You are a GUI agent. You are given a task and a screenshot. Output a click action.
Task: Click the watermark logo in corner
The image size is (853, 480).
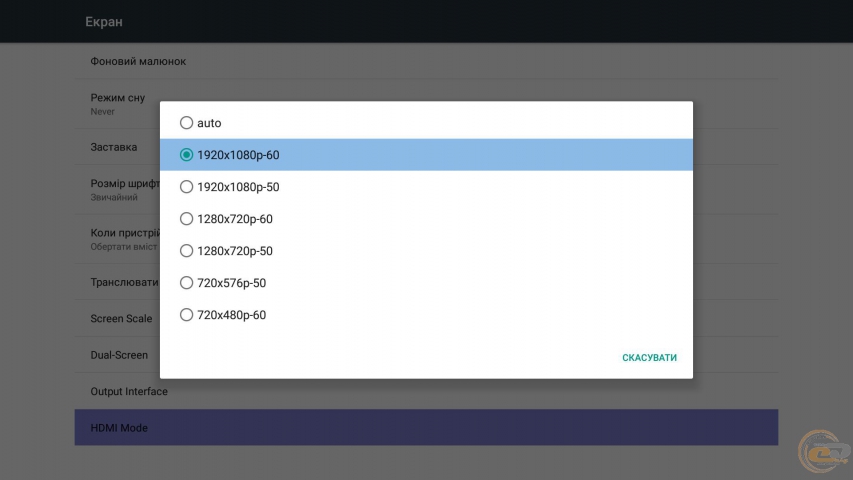pyautogui.click(x=823, y=452)
